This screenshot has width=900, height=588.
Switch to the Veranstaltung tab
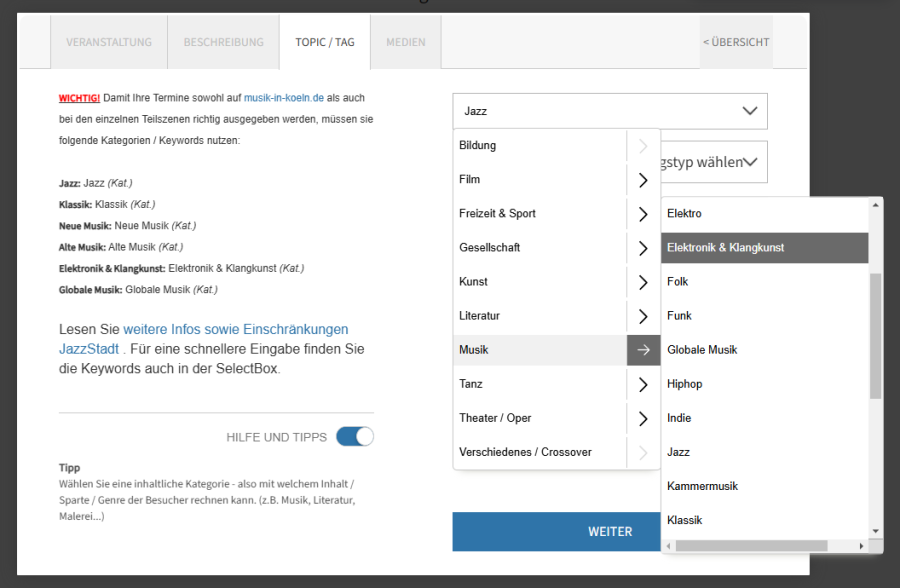tap(109, 42)
